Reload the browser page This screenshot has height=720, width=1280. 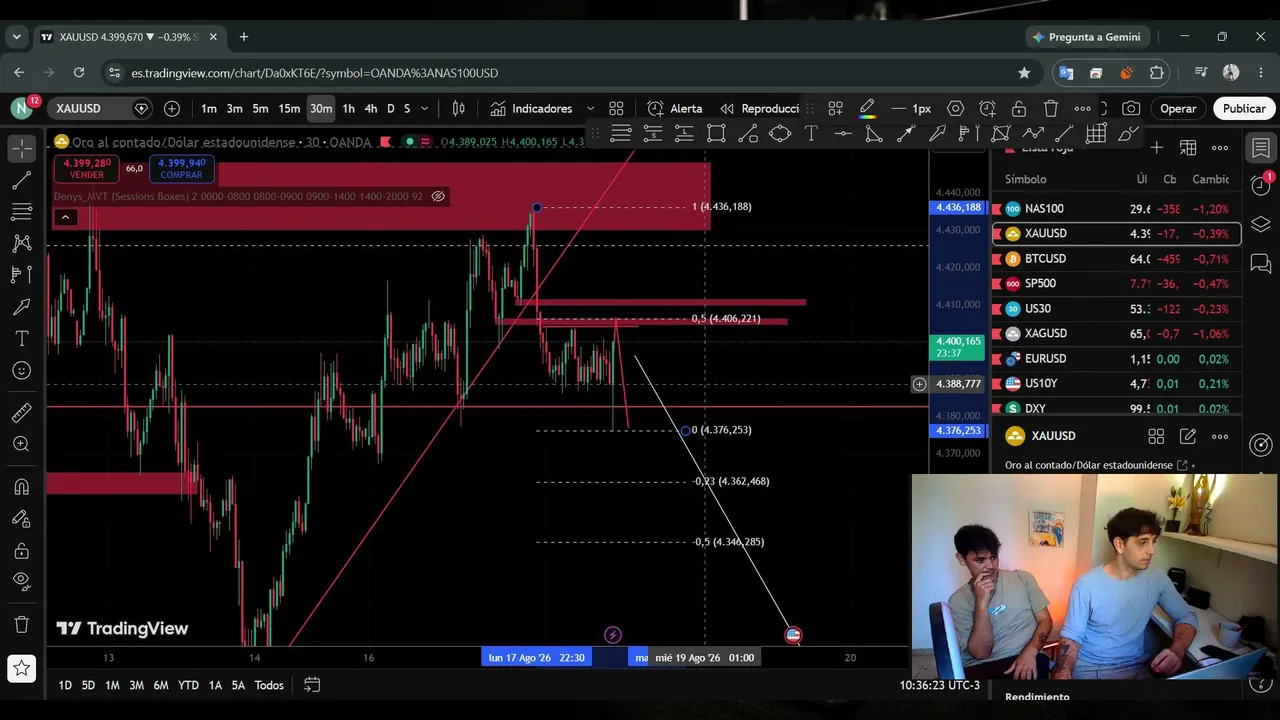(x=79, y=73)
